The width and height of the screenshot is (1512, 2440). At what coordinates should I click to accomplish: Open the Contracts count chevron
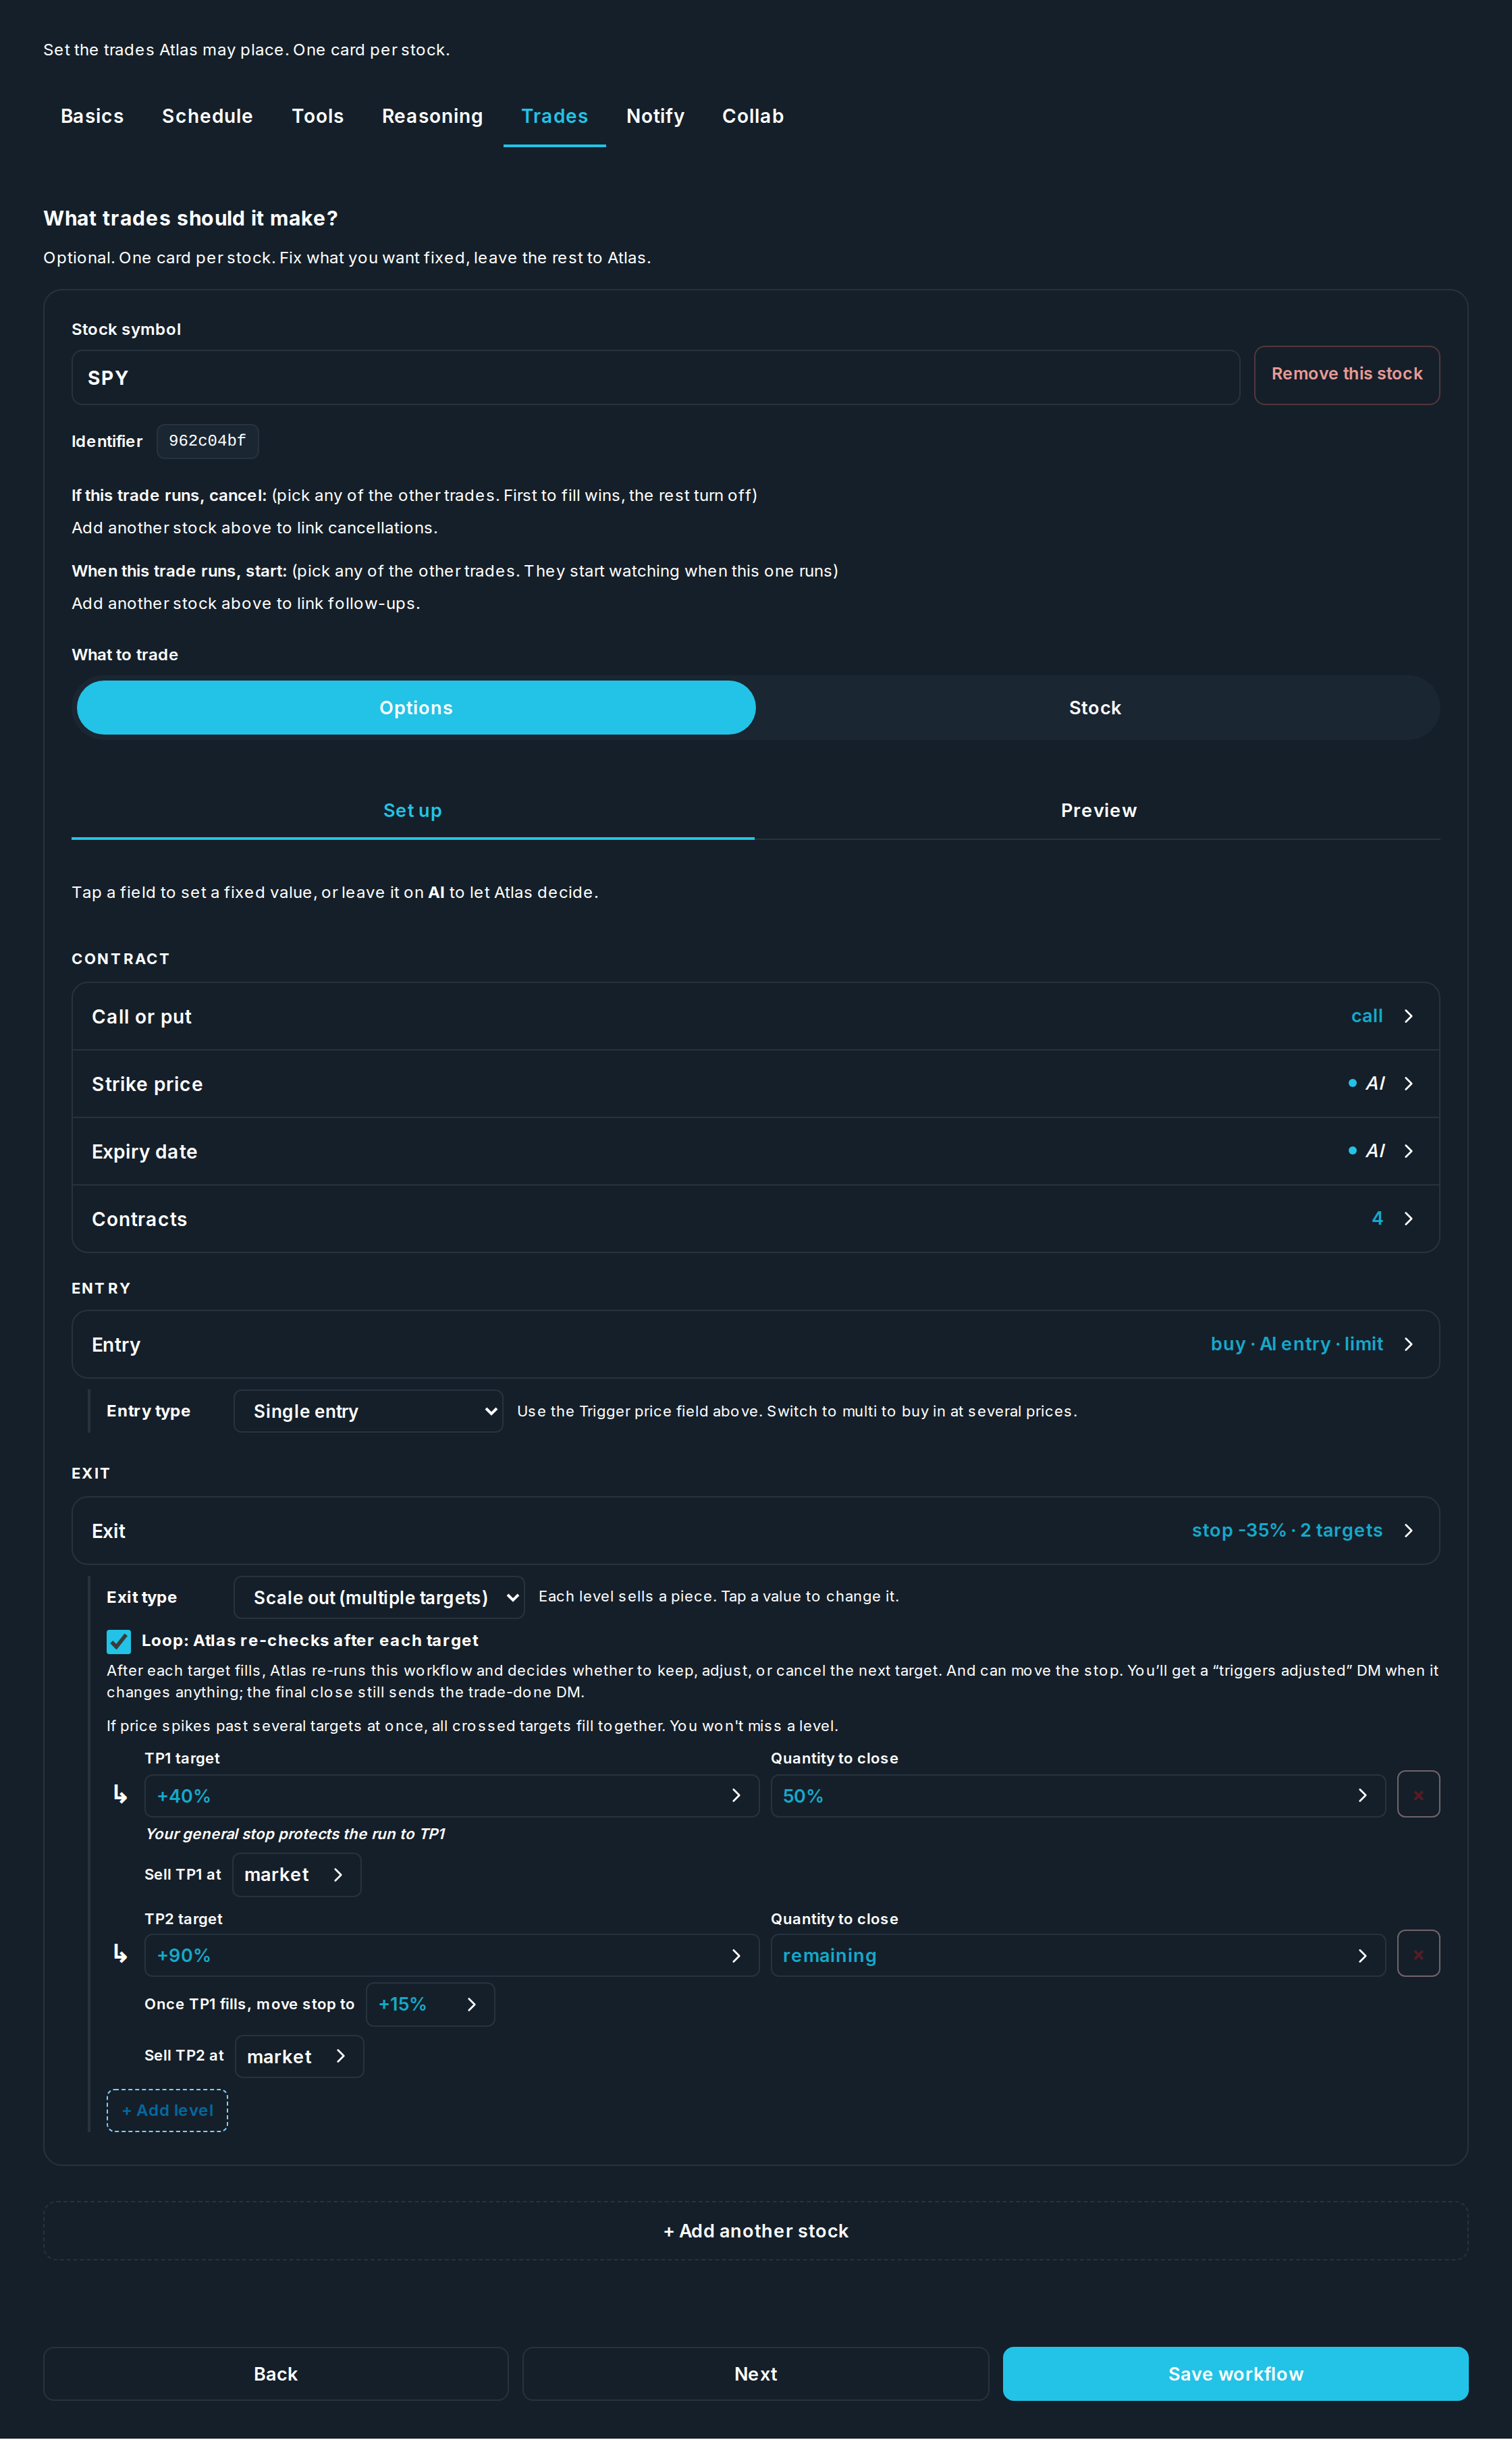[x=1408, y=1219]
